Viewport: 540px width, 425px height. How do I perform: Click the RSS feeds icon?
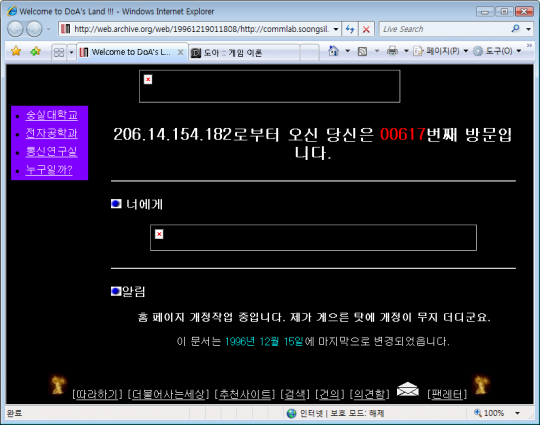(x=362, y=51)
